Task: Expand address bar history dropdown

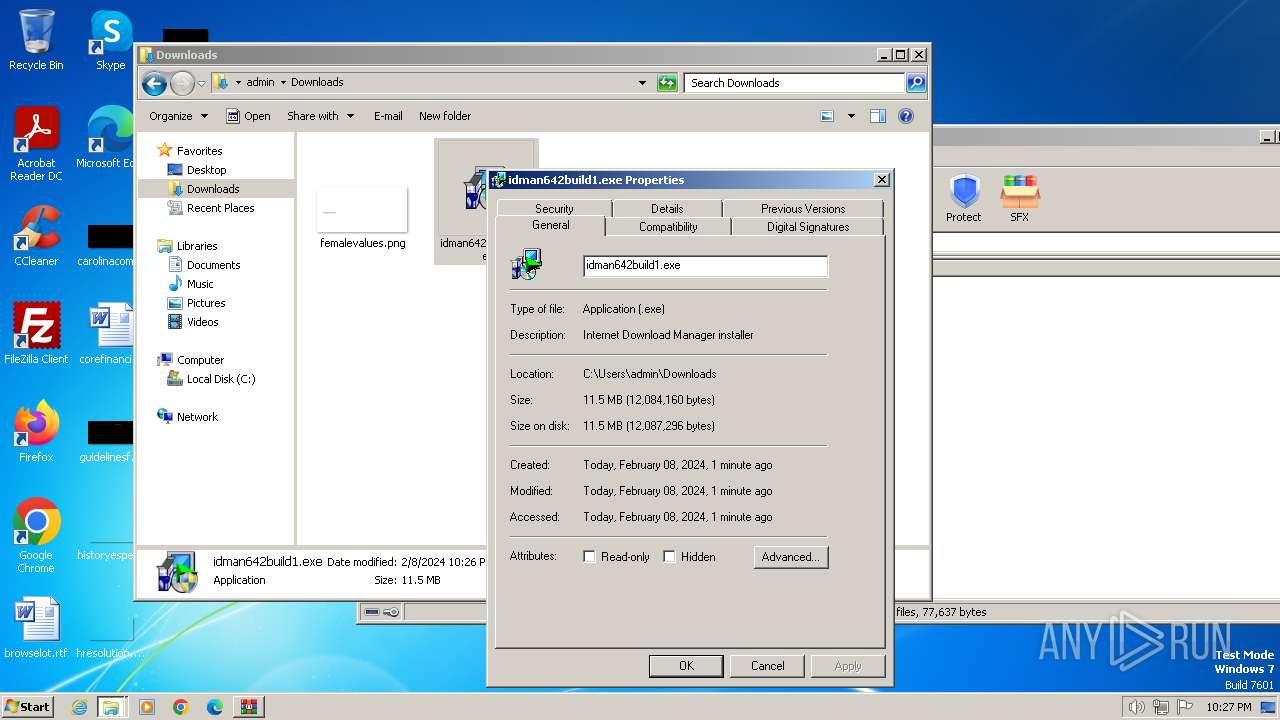Action: (642, 83)
